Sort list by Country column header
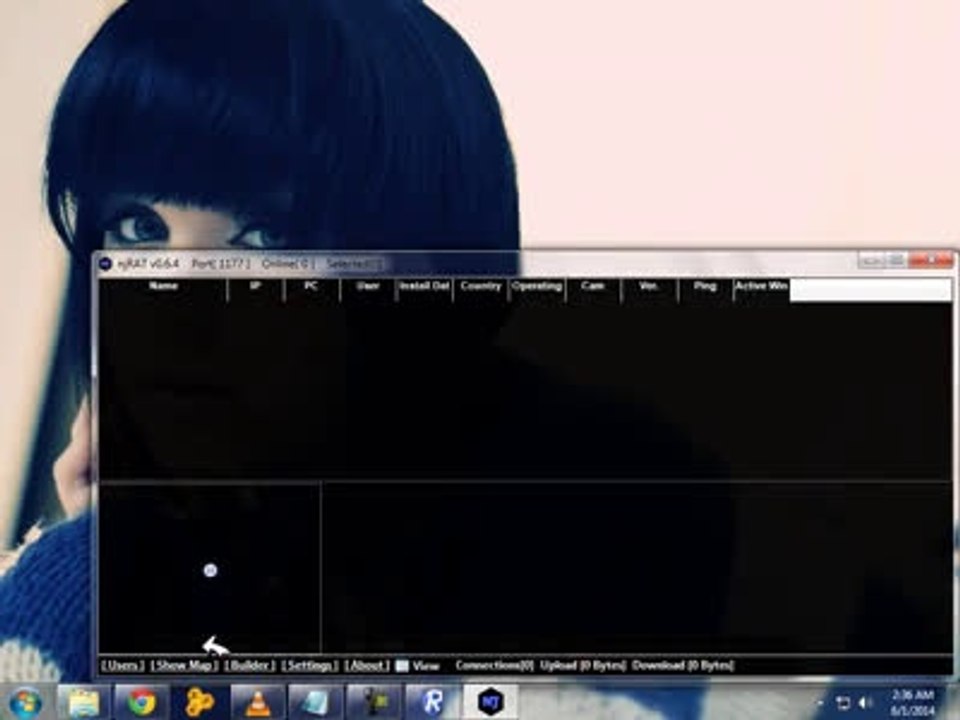The height and width of the screenshot is (720, 960). 481,287
